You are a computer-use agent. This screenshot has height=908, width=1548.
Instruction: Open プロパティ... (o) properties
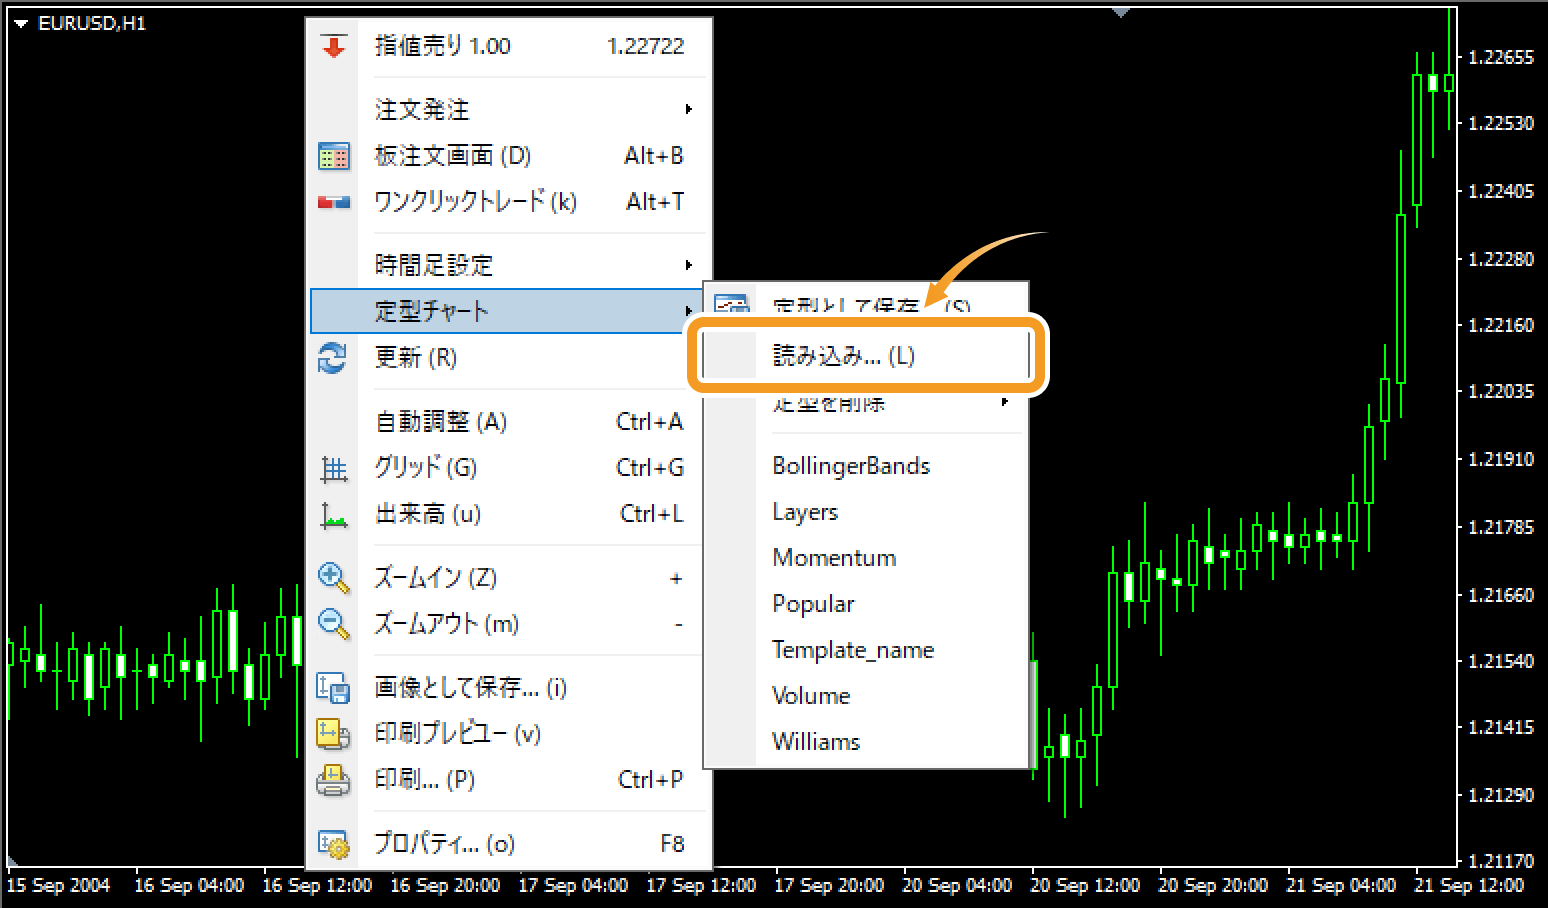pos(510,844)
